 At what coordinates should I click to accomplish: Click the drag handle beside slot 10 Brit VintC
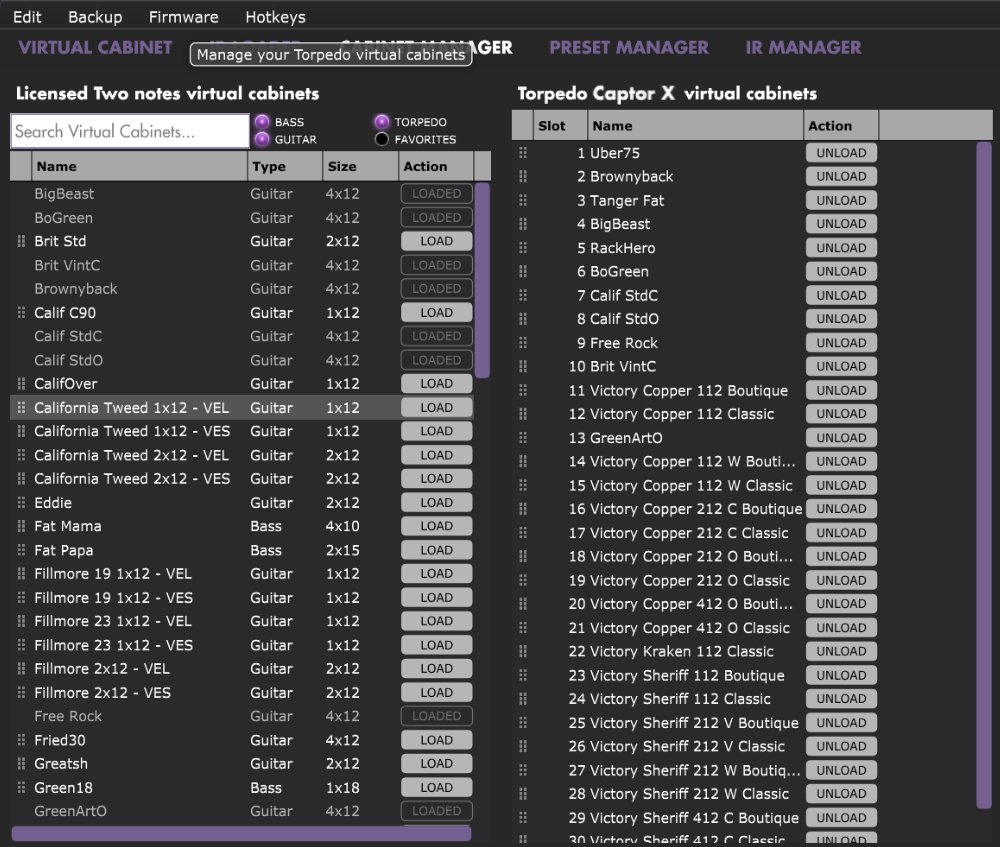(522, 367)
